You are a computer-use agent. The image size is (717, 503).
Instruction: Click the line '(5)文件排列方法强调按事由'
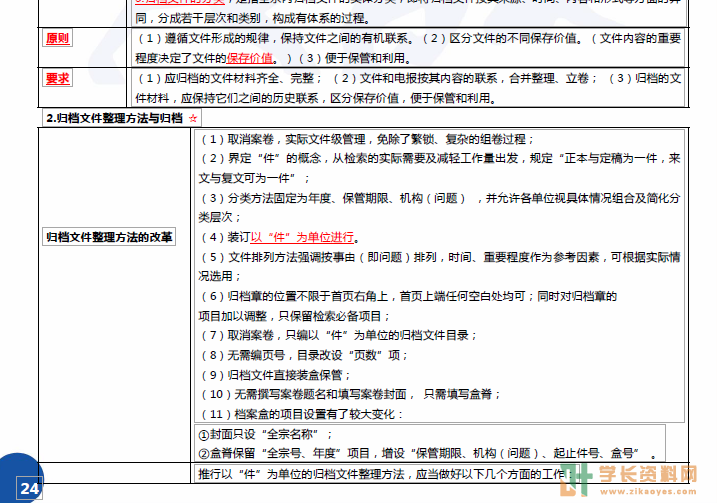coord(440,257)
